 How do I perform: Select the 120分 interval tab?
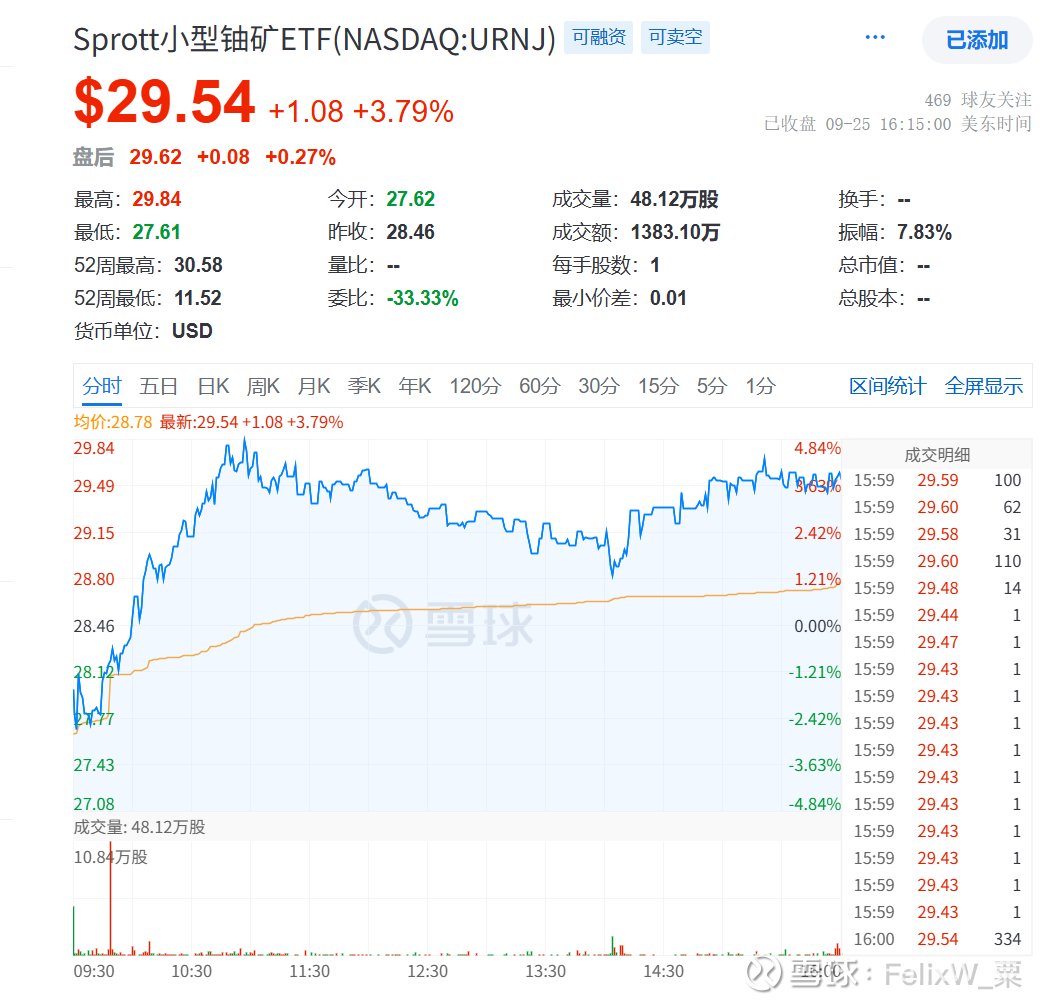tap(475, 387)
